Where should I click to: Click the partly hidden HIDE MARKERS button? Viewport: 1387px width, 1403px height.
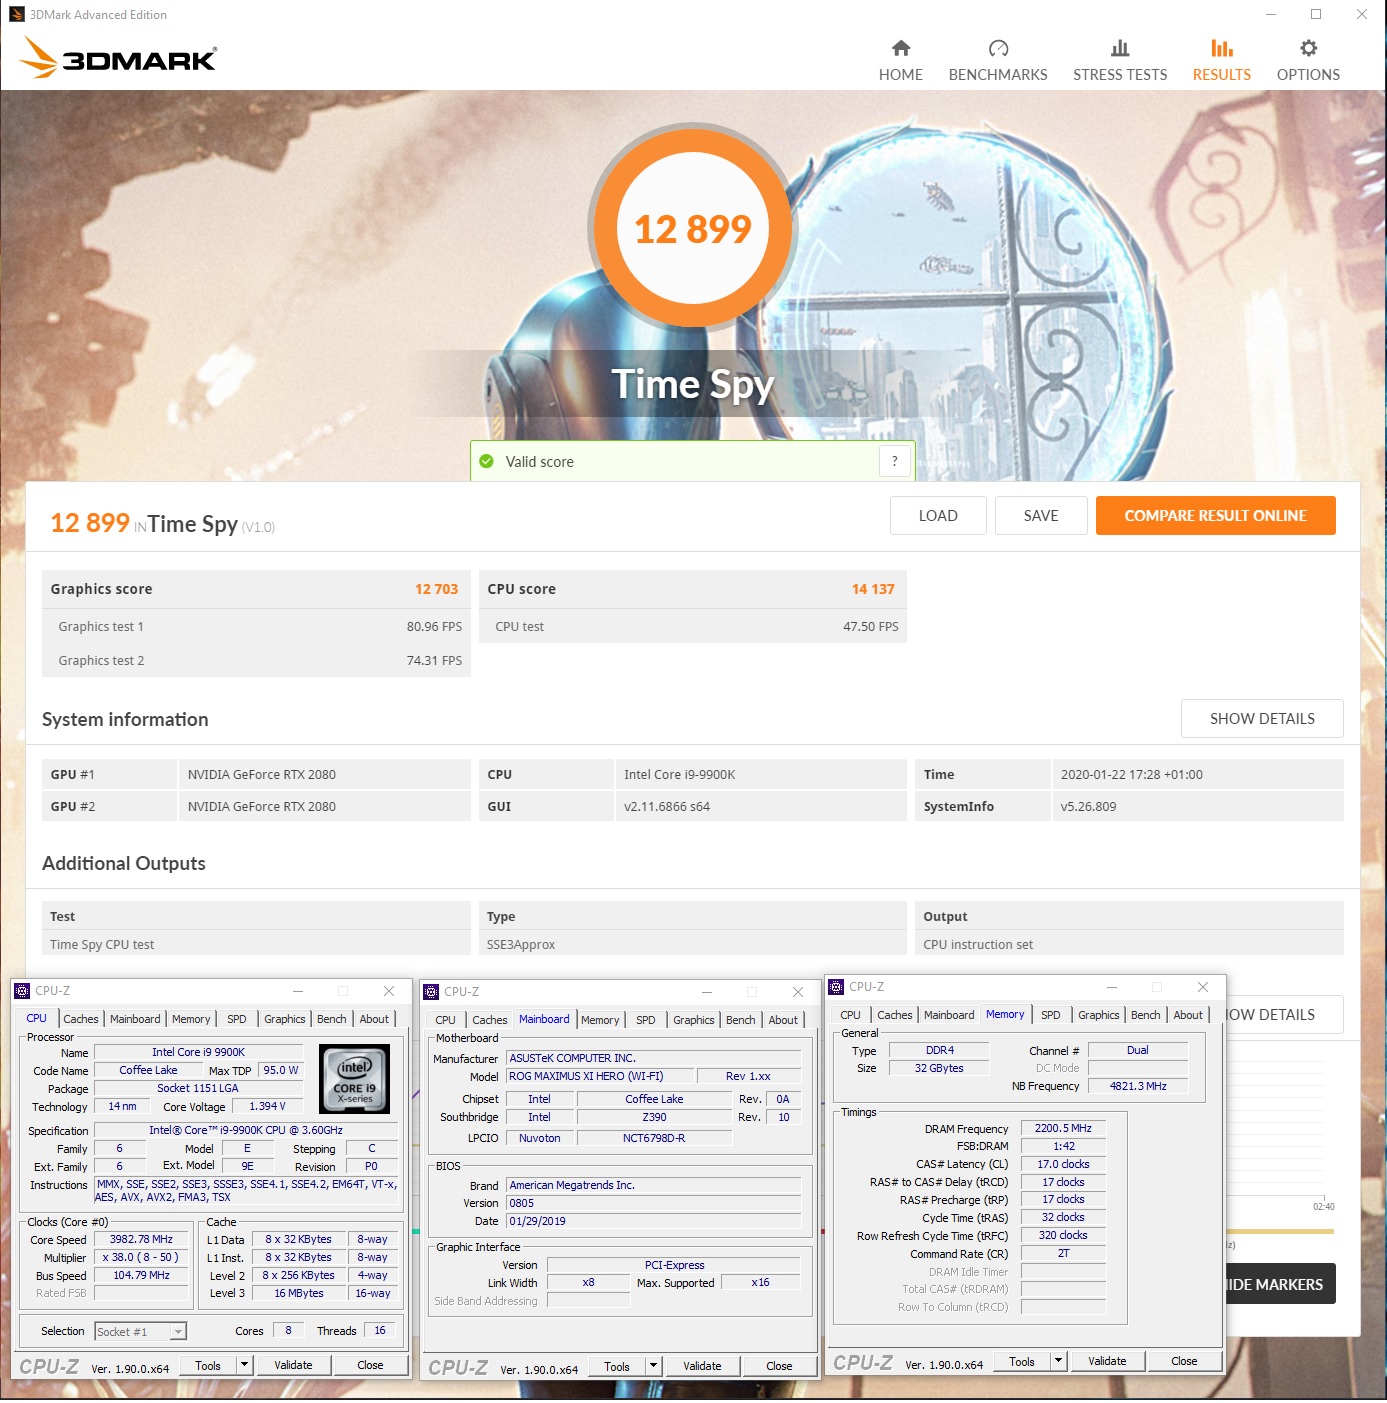point(1280,1284)
